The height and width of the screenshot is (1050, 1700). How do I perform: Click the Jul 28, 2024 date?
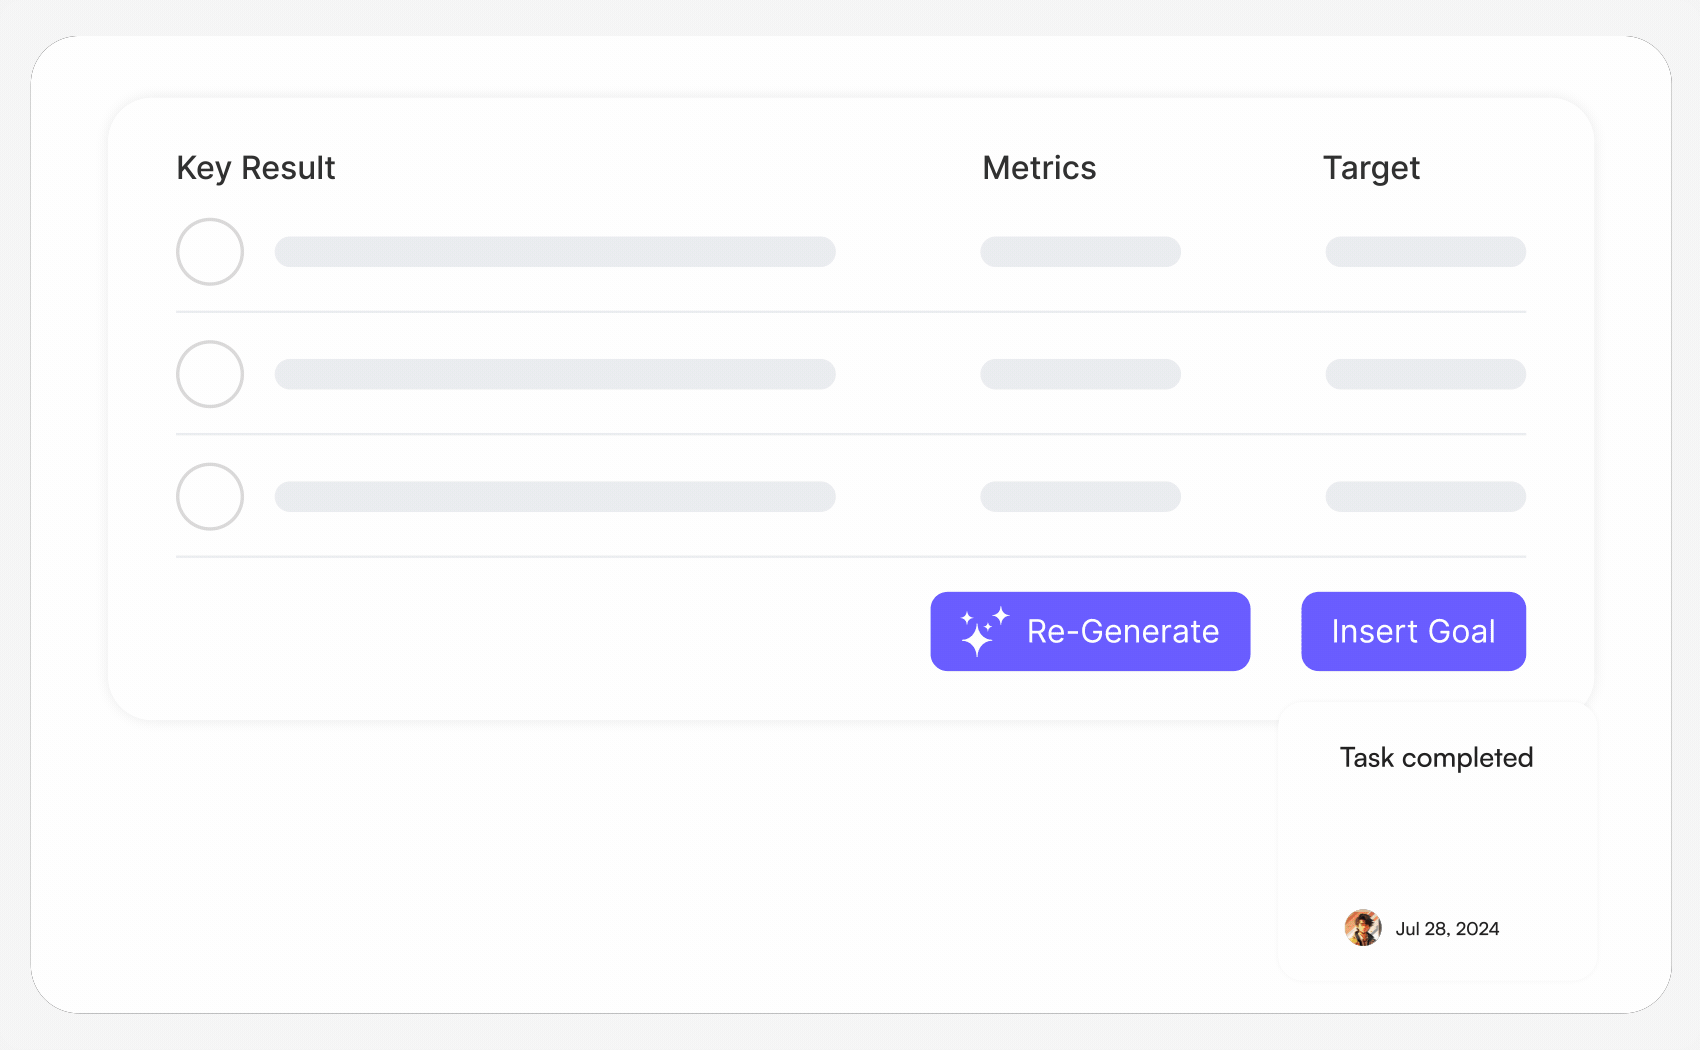coord(1447,929)
